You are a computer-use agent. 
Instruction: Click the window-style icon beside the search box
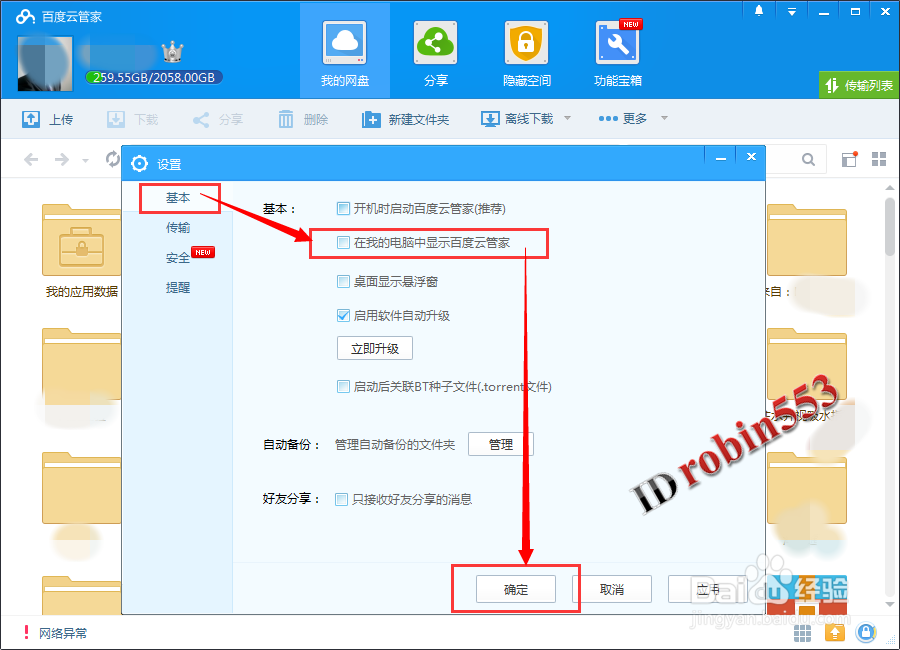tap(849, 159)
